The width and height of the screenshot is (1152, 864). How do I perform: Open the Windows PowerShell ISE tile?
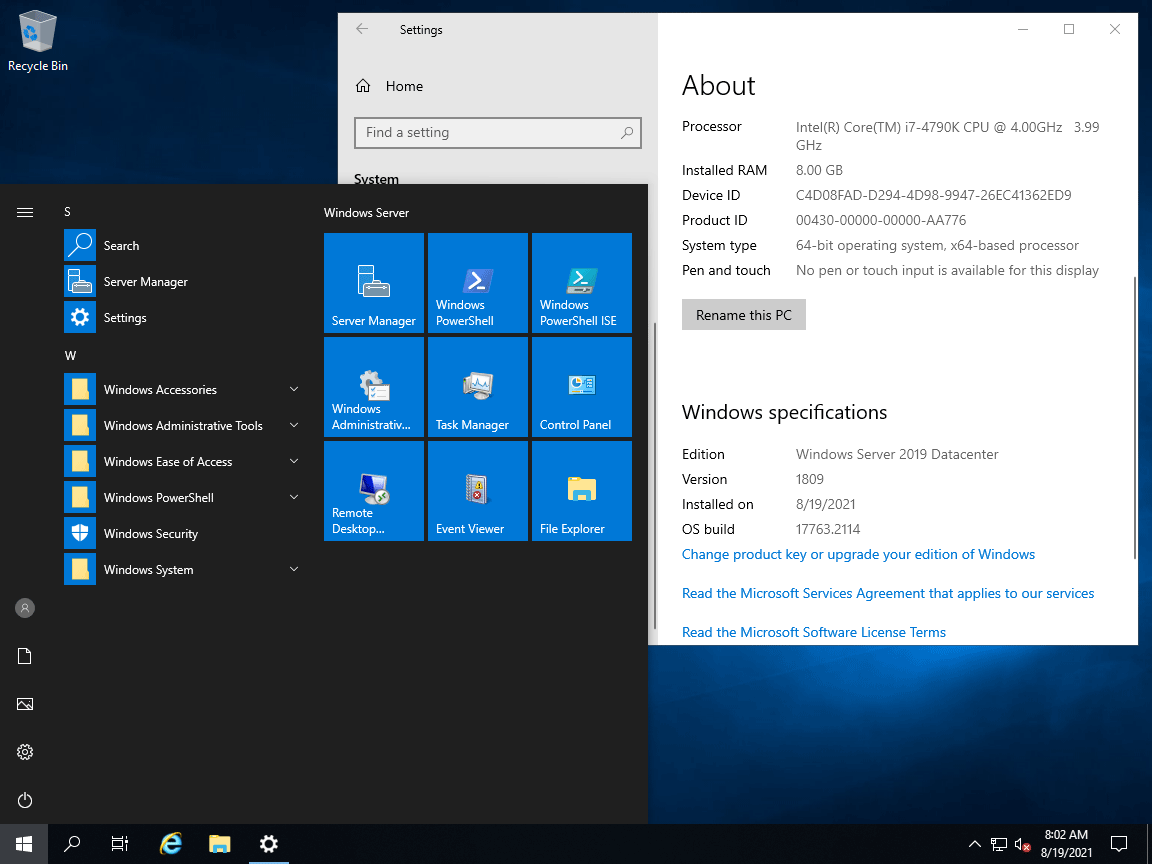coord(582,283)
